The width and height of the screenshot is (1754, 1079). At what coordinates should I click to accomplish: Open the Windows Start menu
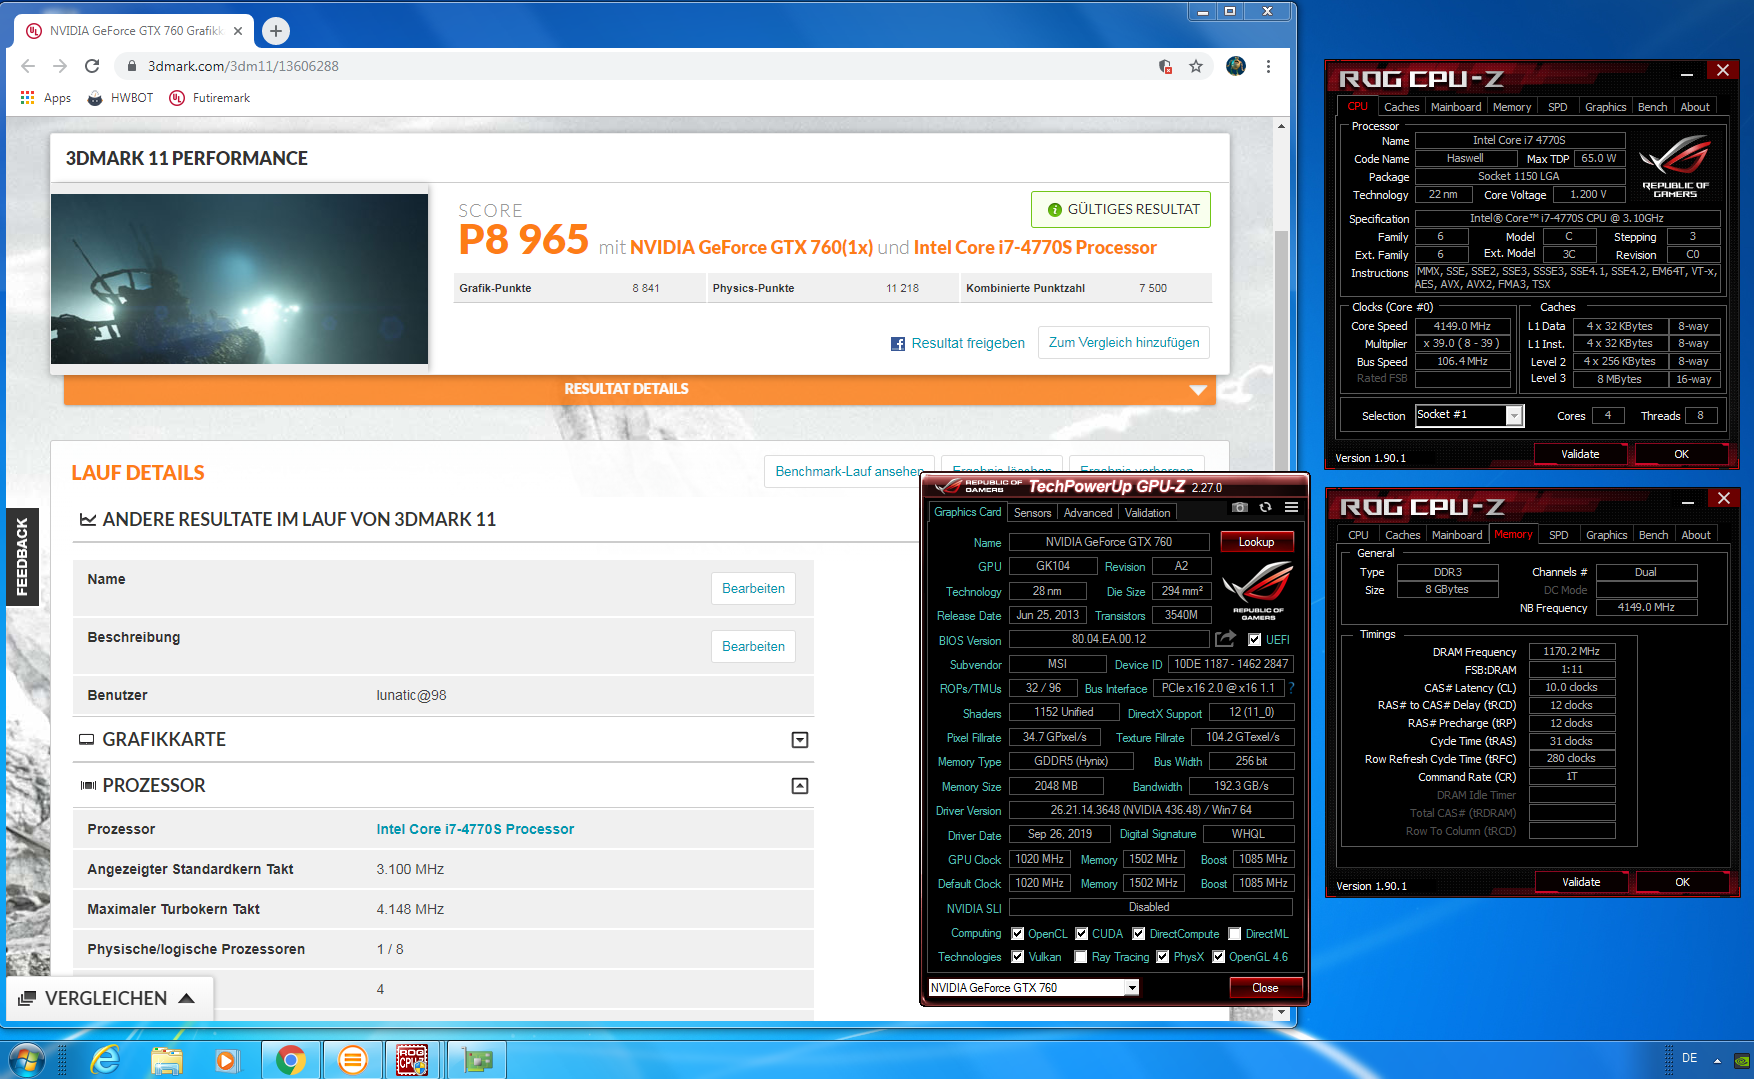click(26, 1060)
